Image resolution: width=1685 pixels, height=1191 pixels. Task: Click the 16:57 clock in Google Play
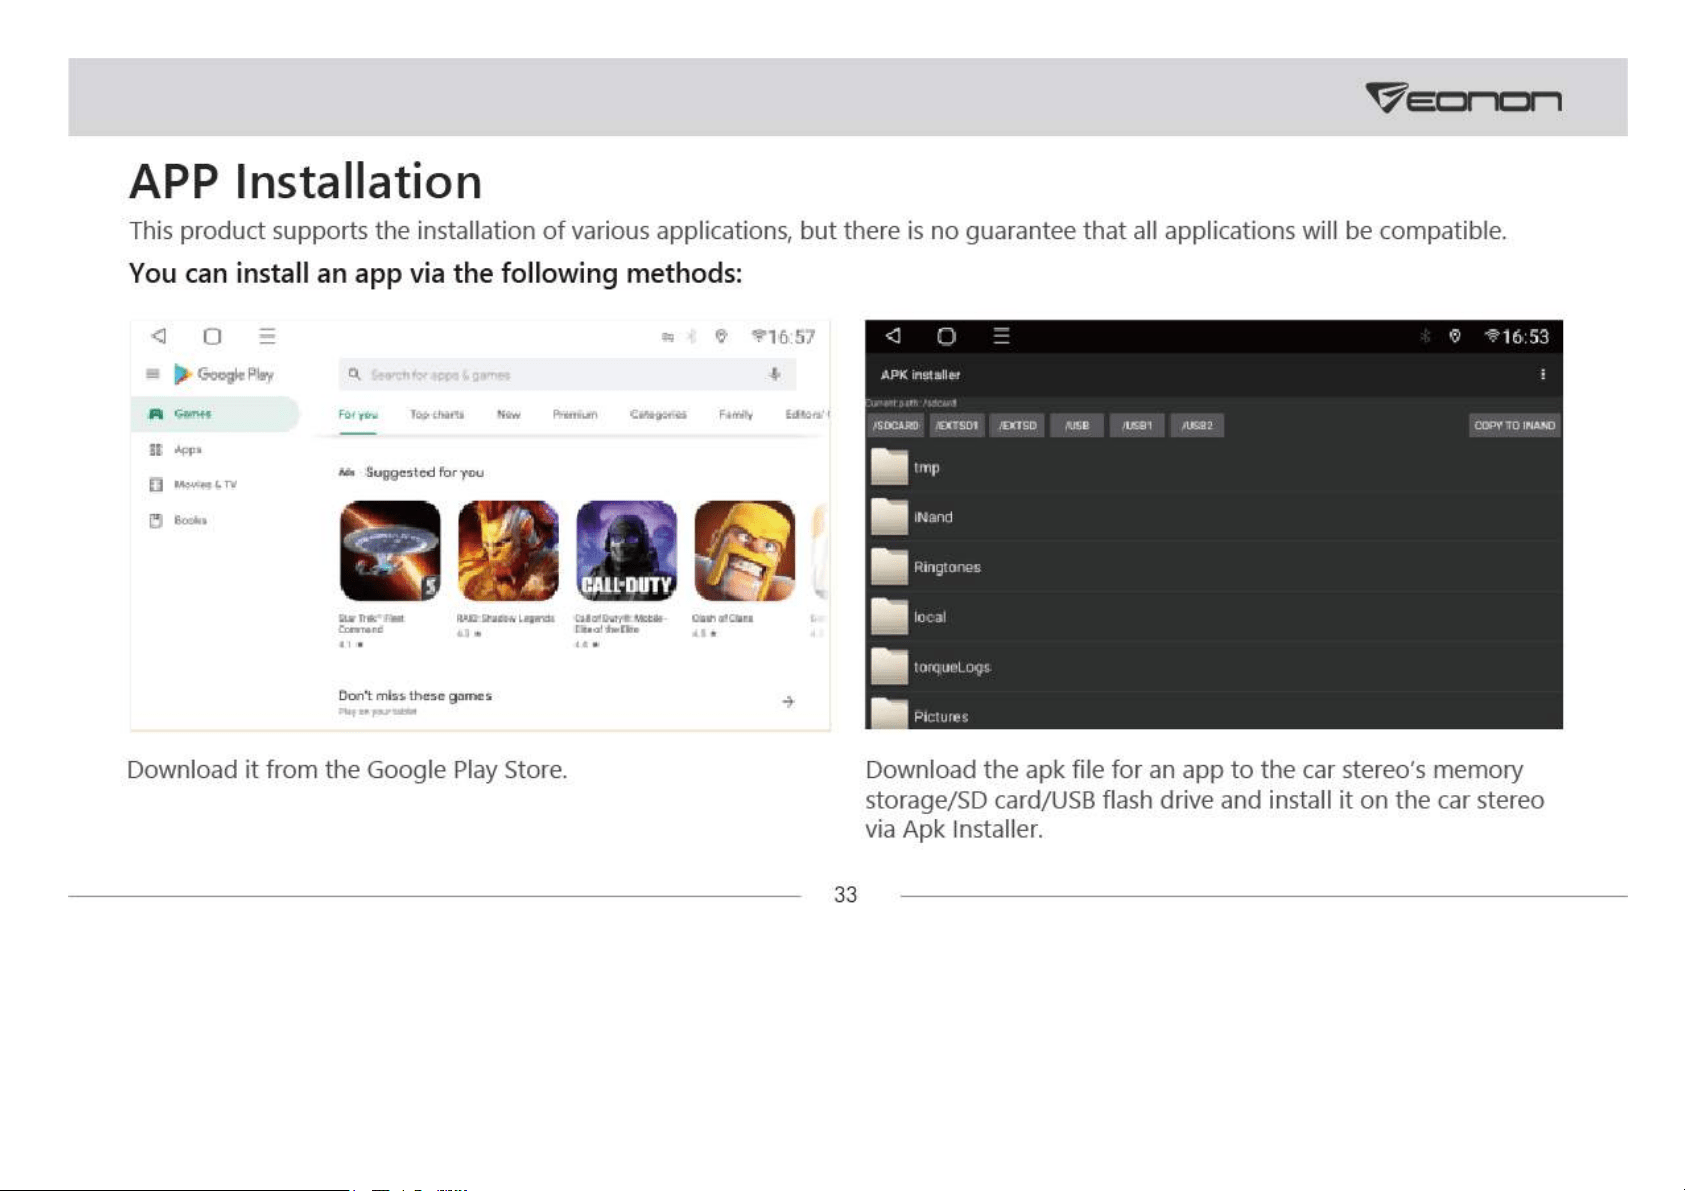[791, 337]
